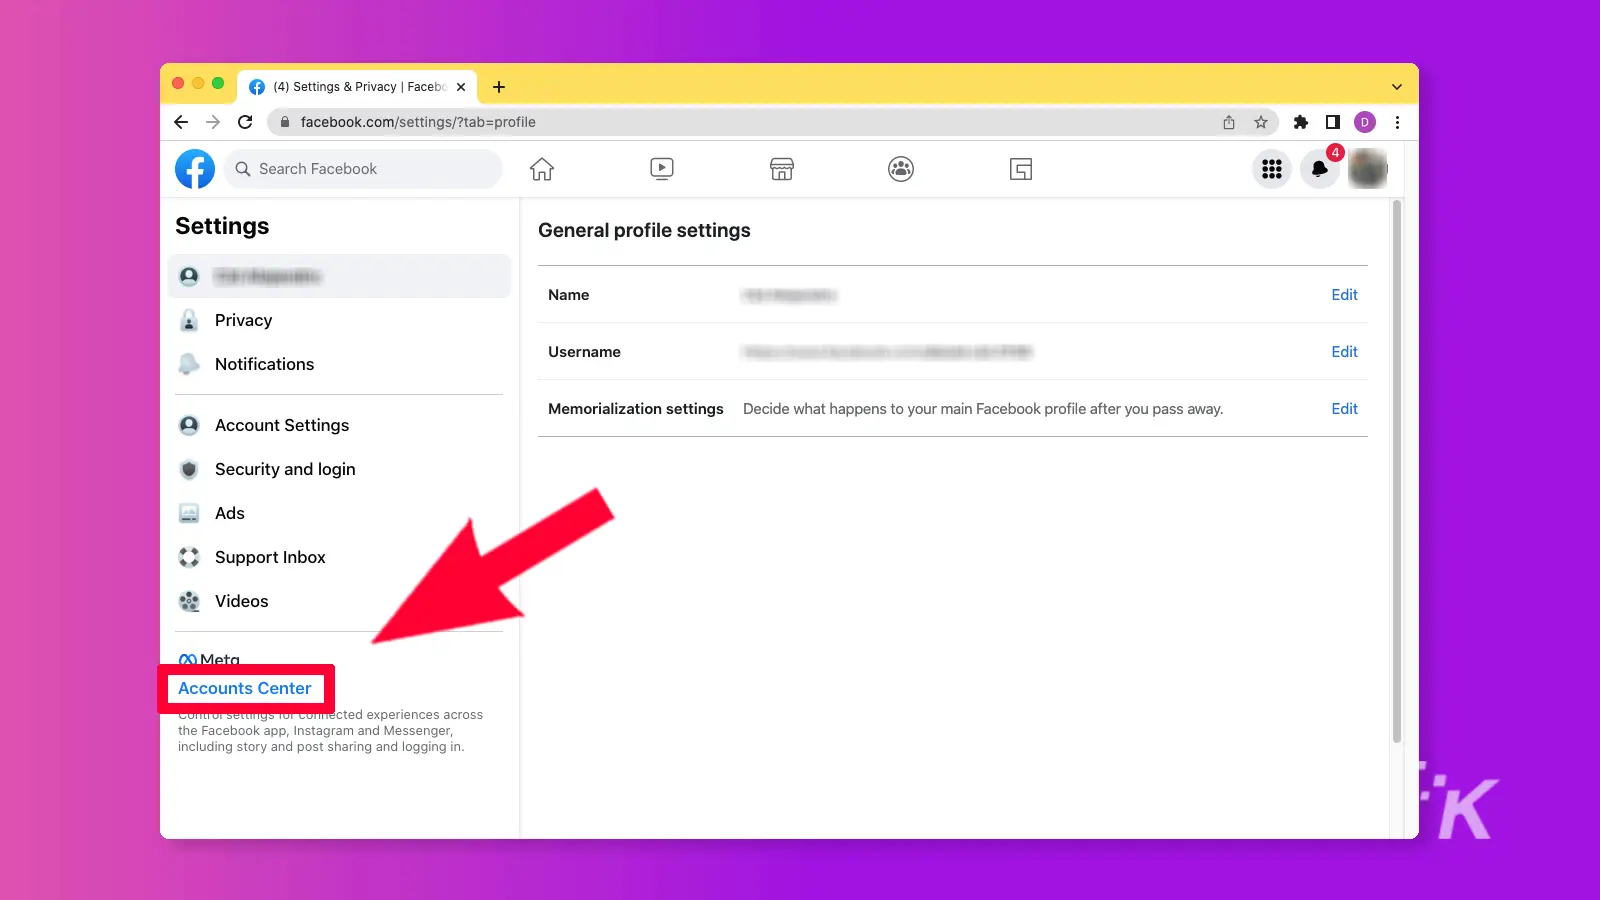
Task: Select the profile name item in Settings sidebar
Action: click(340, 276)
